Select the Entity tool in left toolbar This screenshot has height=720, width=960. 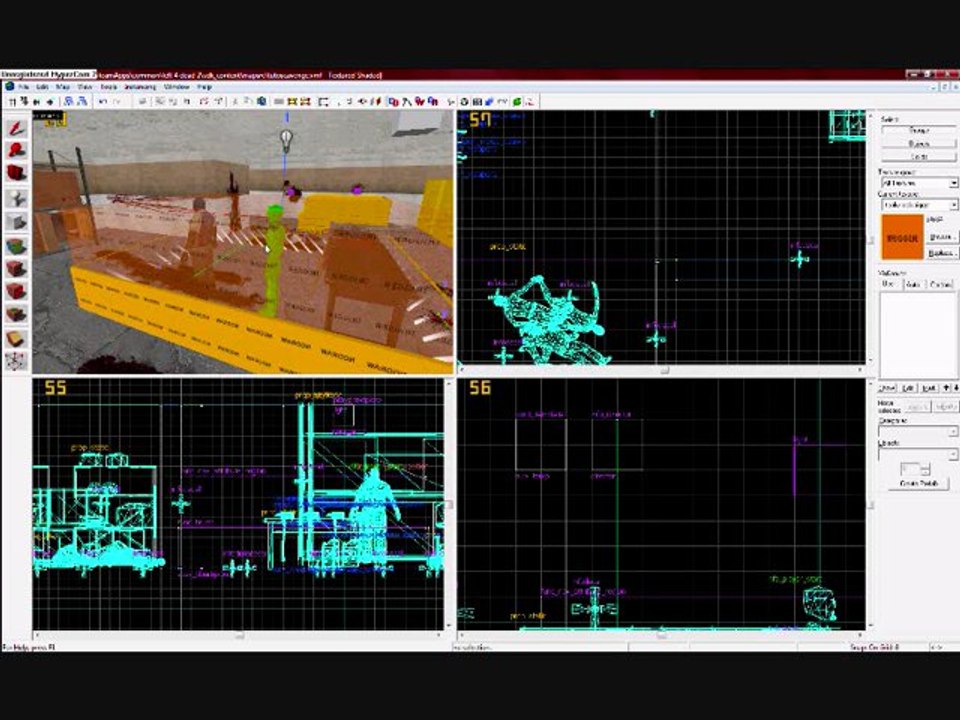16,198
